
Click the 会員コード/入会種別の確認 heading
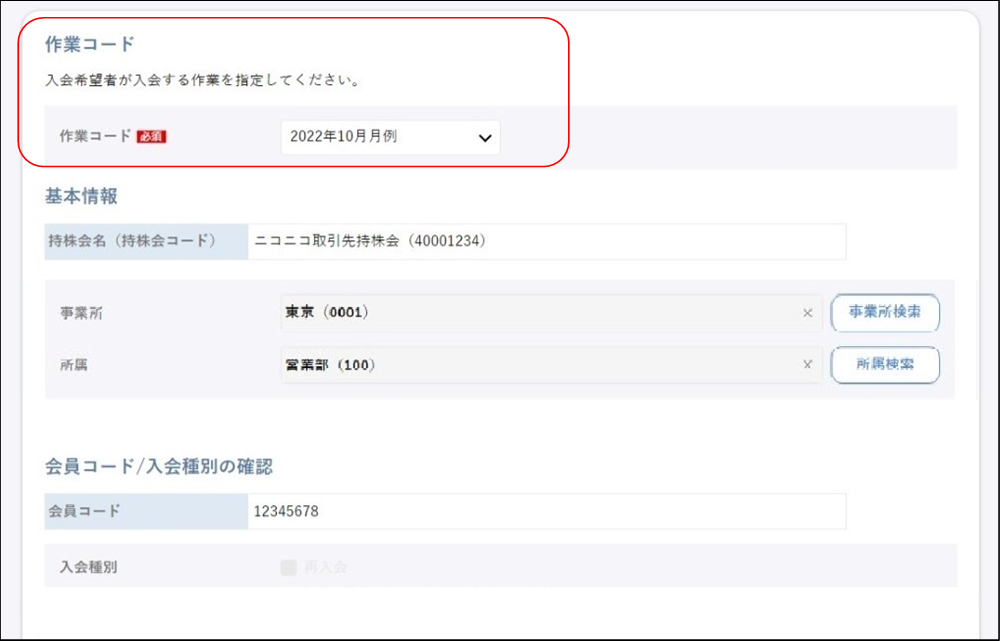pos(159,466)
